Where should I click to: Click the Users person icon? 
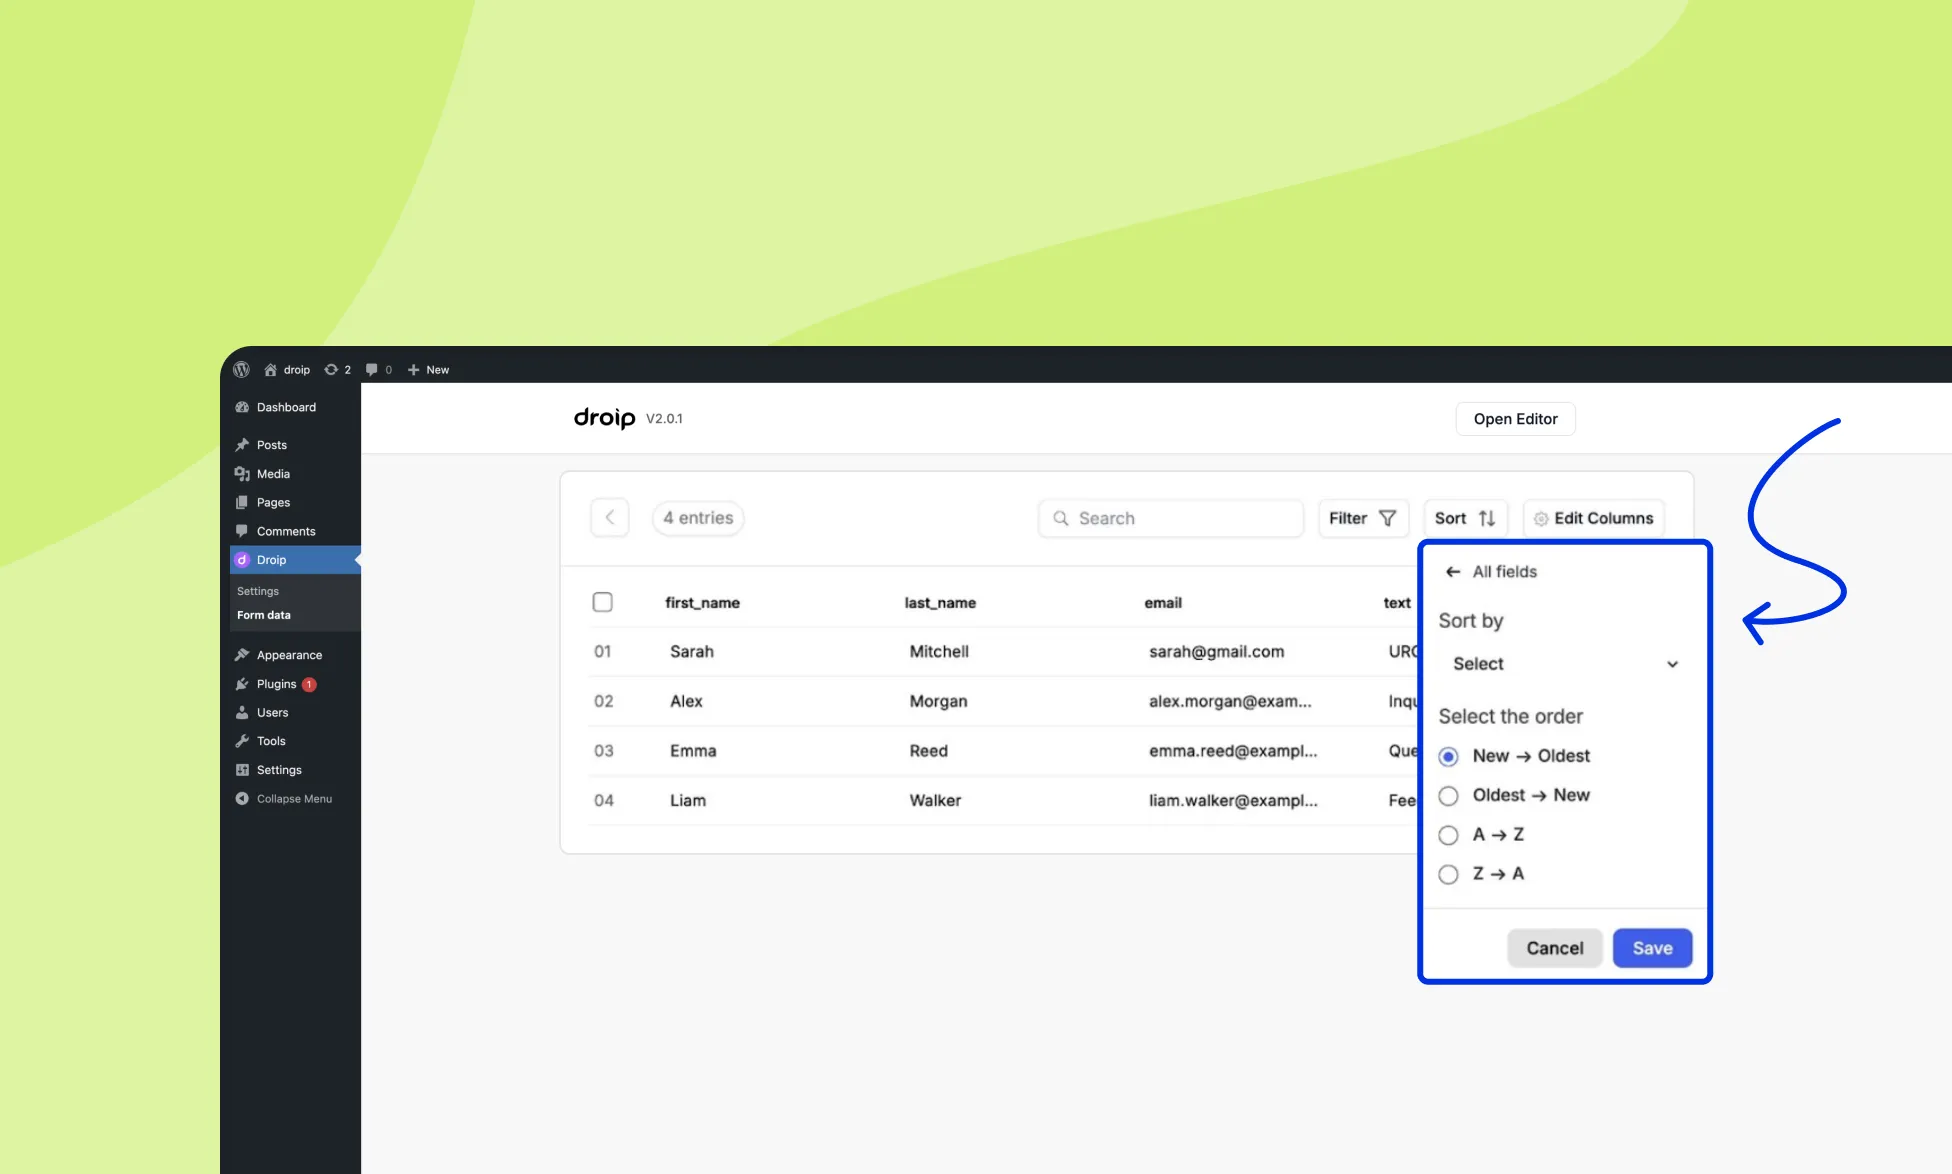242,712
